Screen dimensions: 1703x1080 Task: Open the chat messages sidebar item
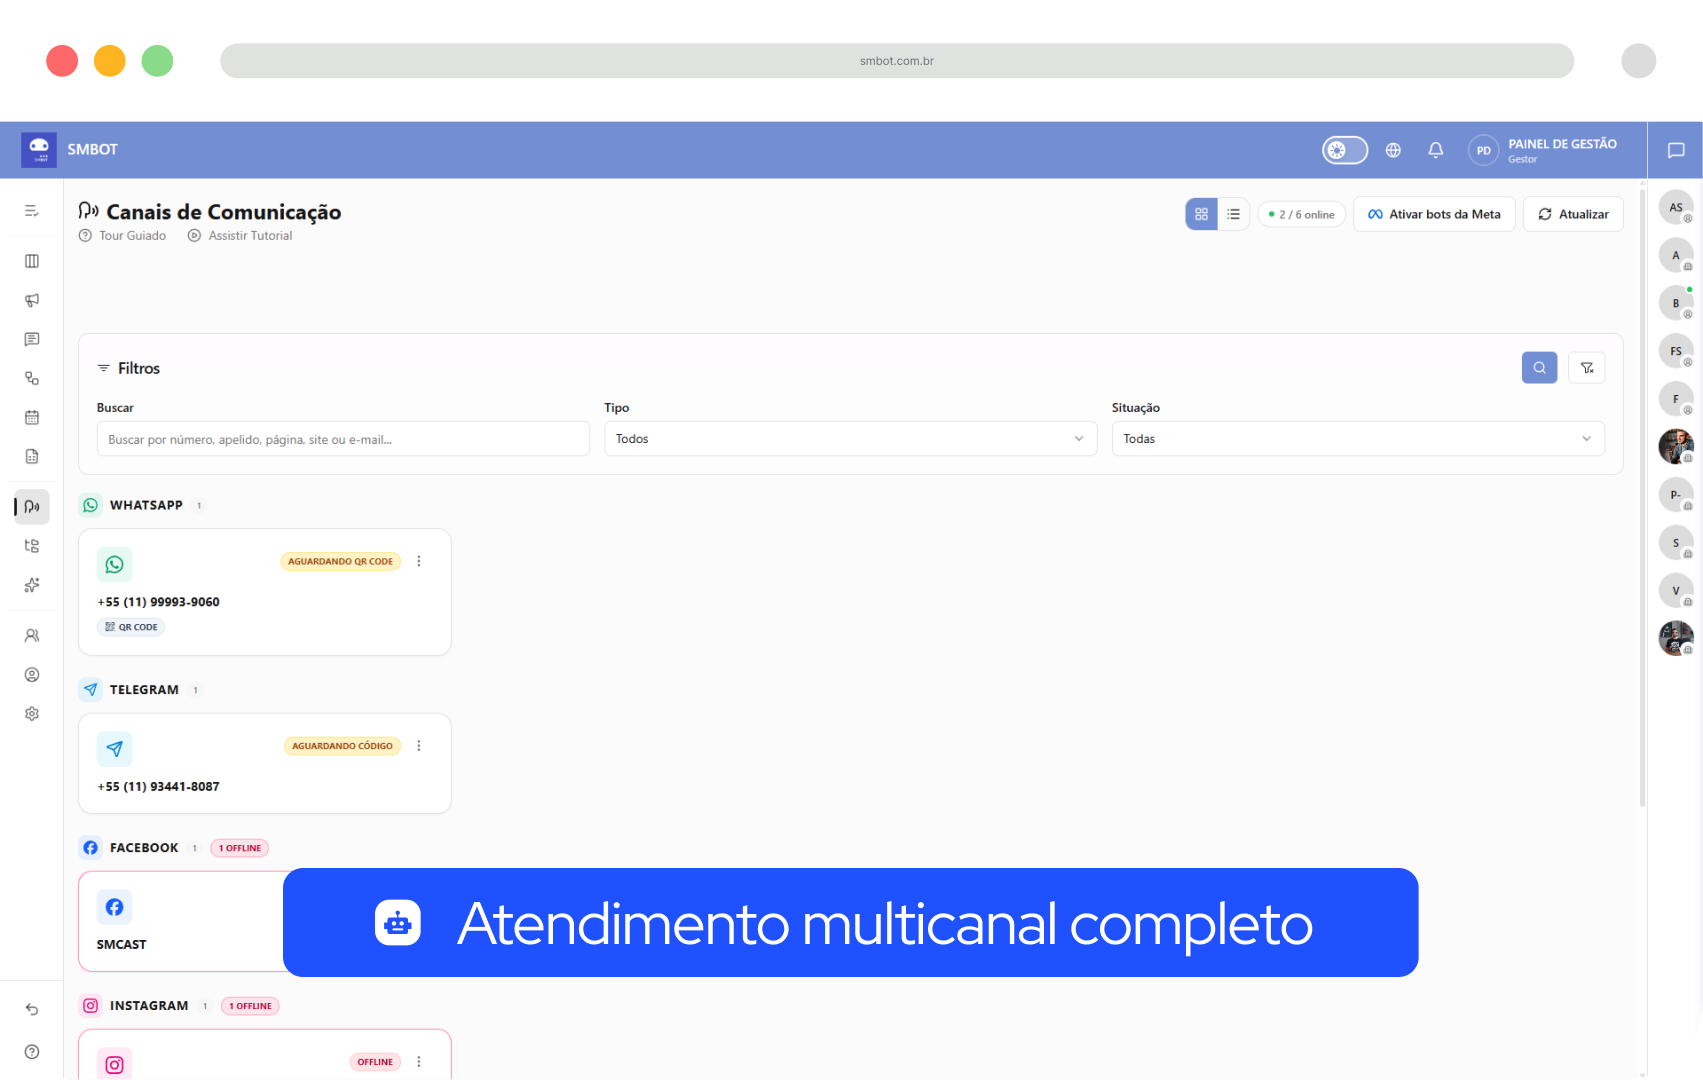[x=32, y=339]
